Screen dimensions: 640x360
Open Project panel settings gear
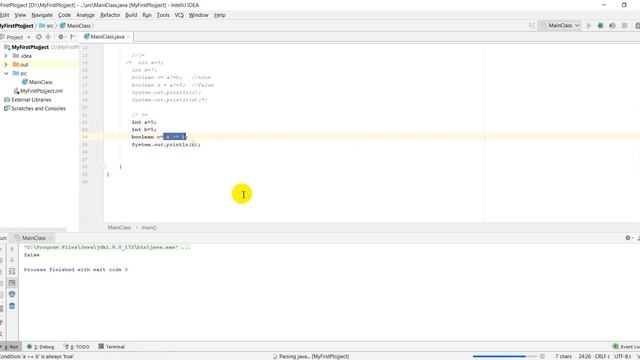[x=61, y=37]
